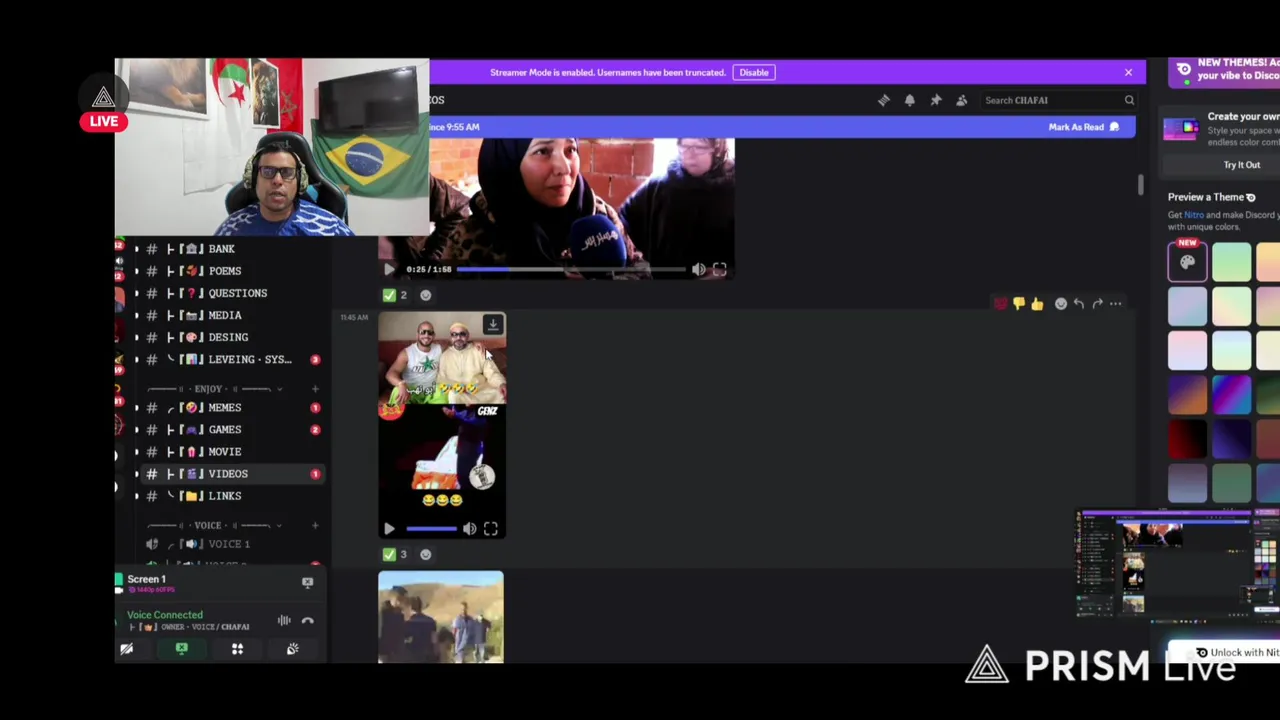Viewport: 1280px width, 720px height.
Task: Select the NEW custom theme palette swatch
Action: tap(1187, 262)
